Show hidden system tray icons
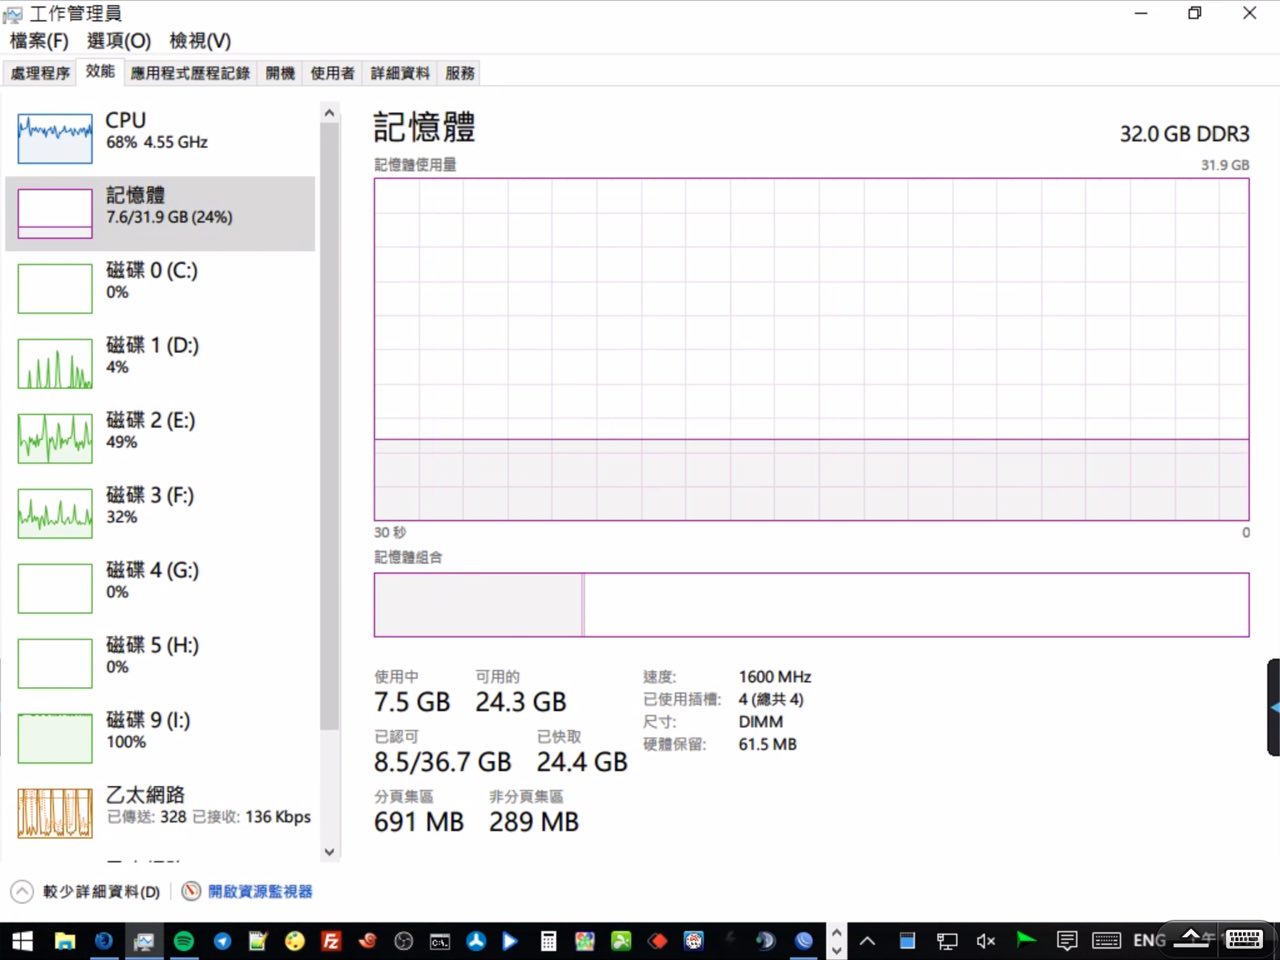The height and width of the screenshot is (960, 1280). click(x=867, y=940)
